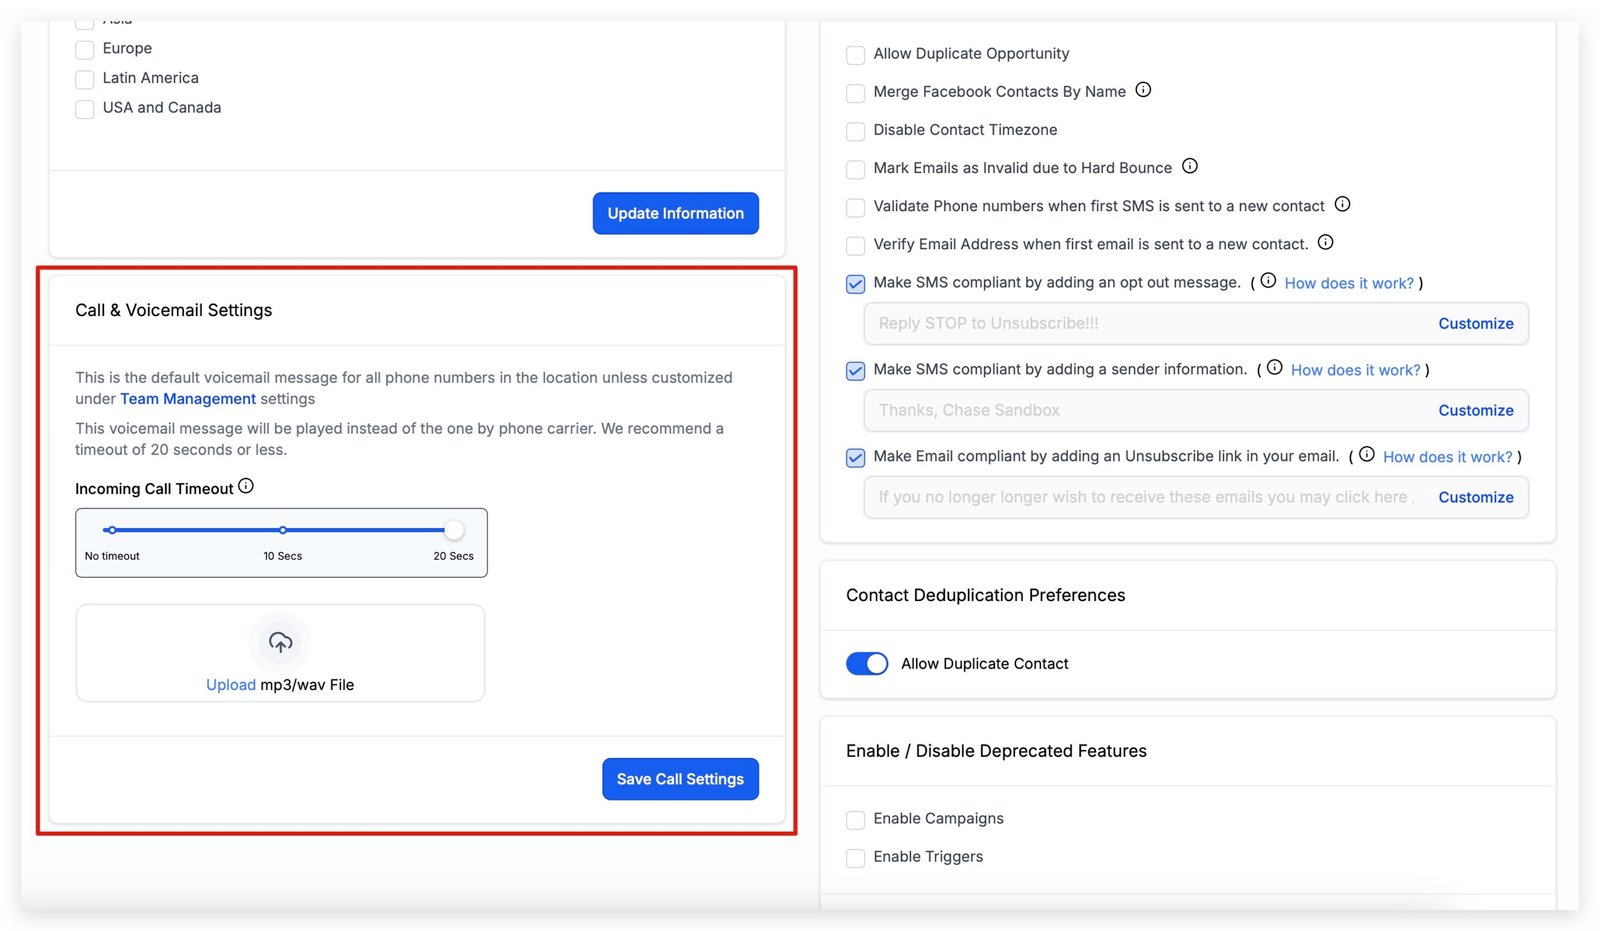The image size is (1600, 931).
Task: Tick the Enable Campaigns checkbox
Action: (x=856, y=820)
